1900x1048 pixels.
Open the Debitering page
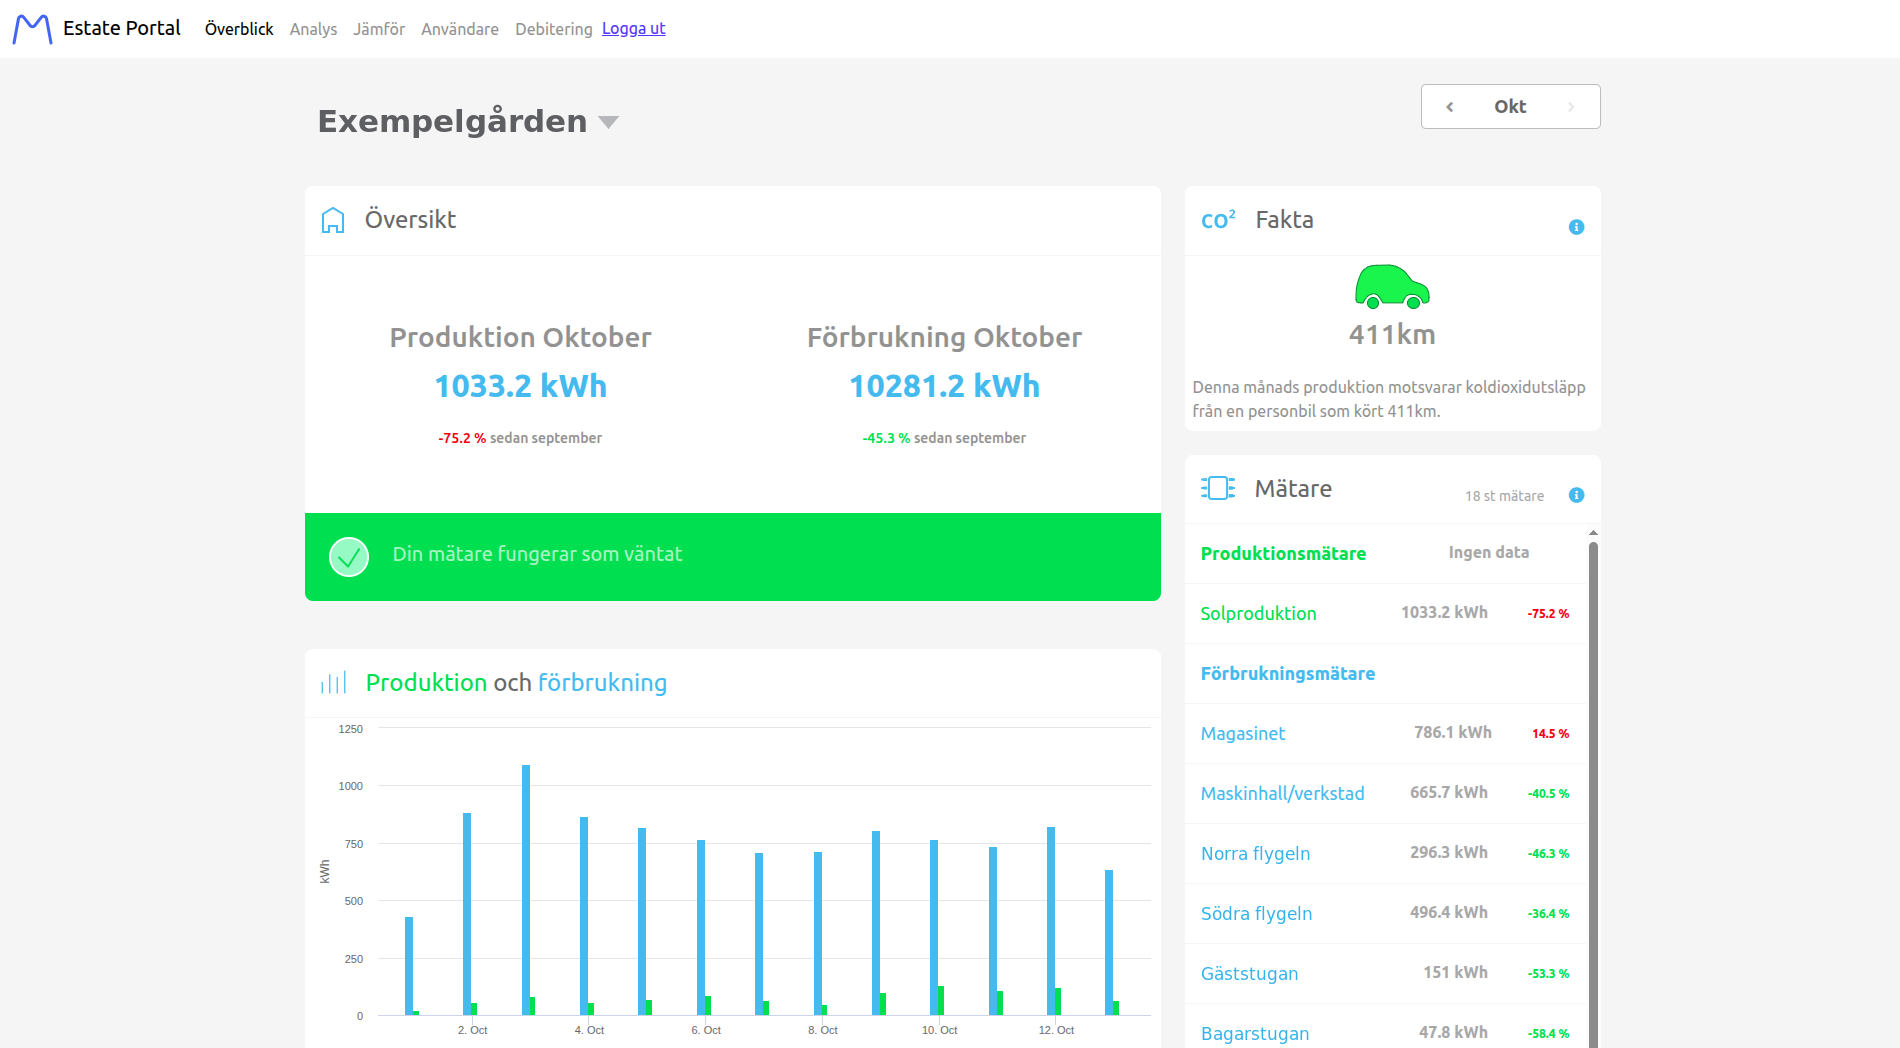coord(554,29)
